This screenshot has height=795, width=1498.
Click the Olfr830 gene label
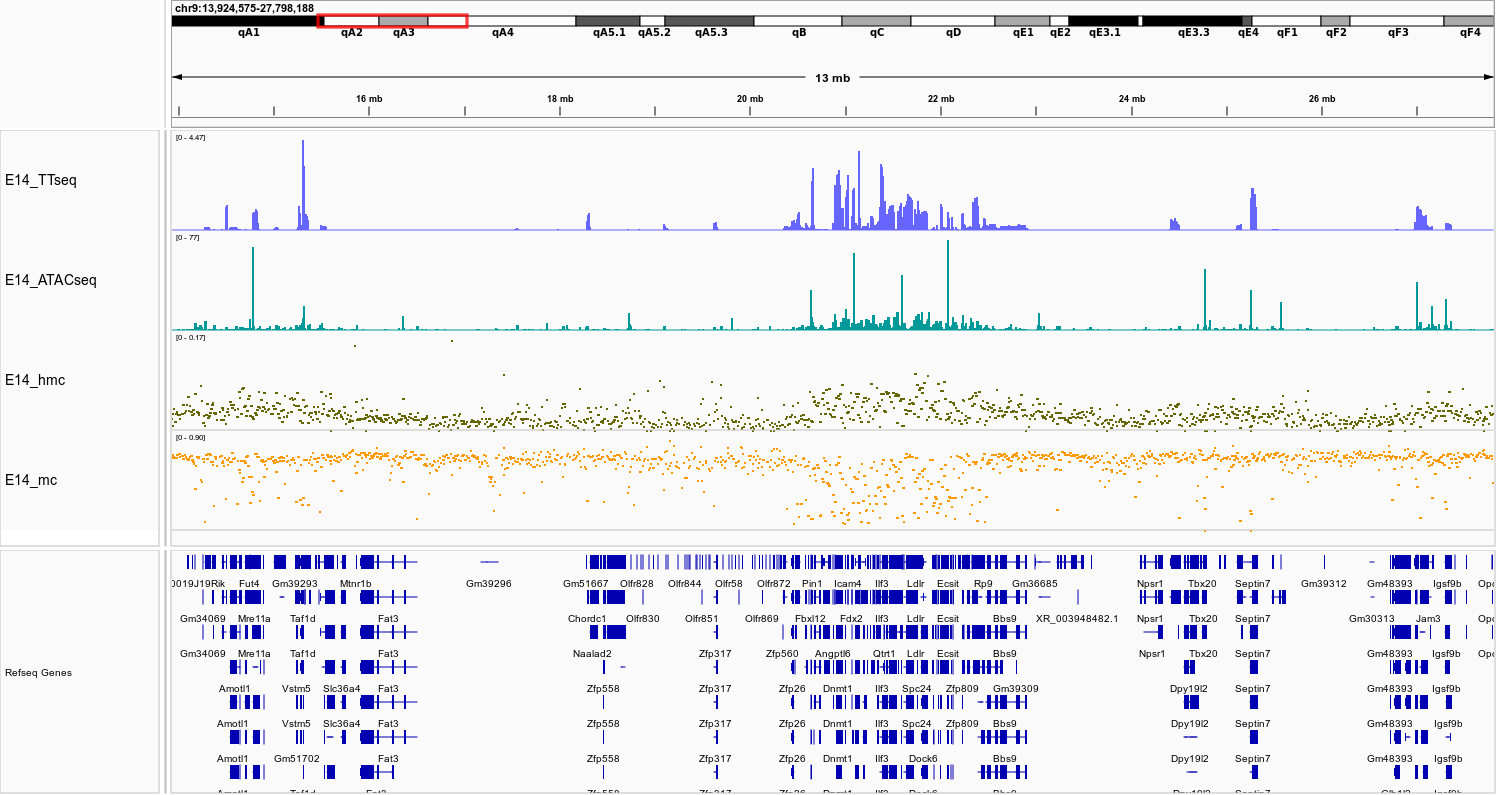pyautogui.click(x=643, y=618)
